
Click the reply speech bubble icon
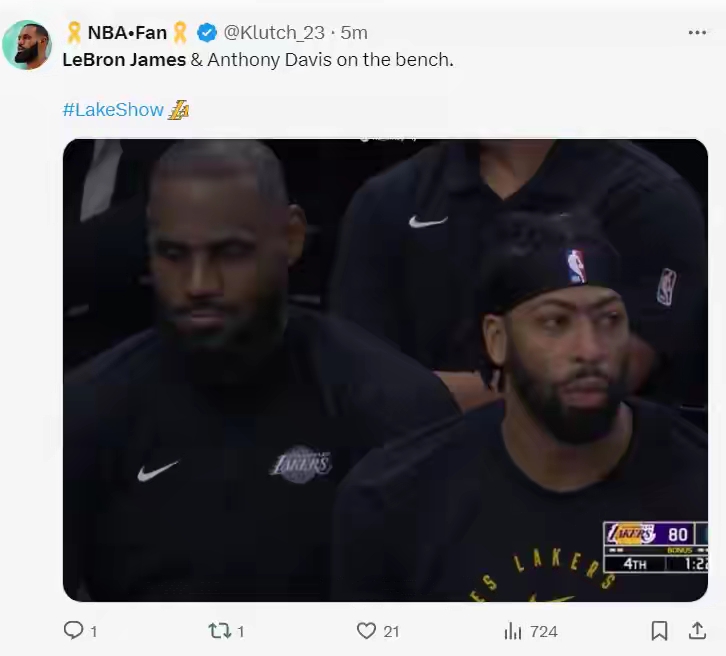coord(73,631)
